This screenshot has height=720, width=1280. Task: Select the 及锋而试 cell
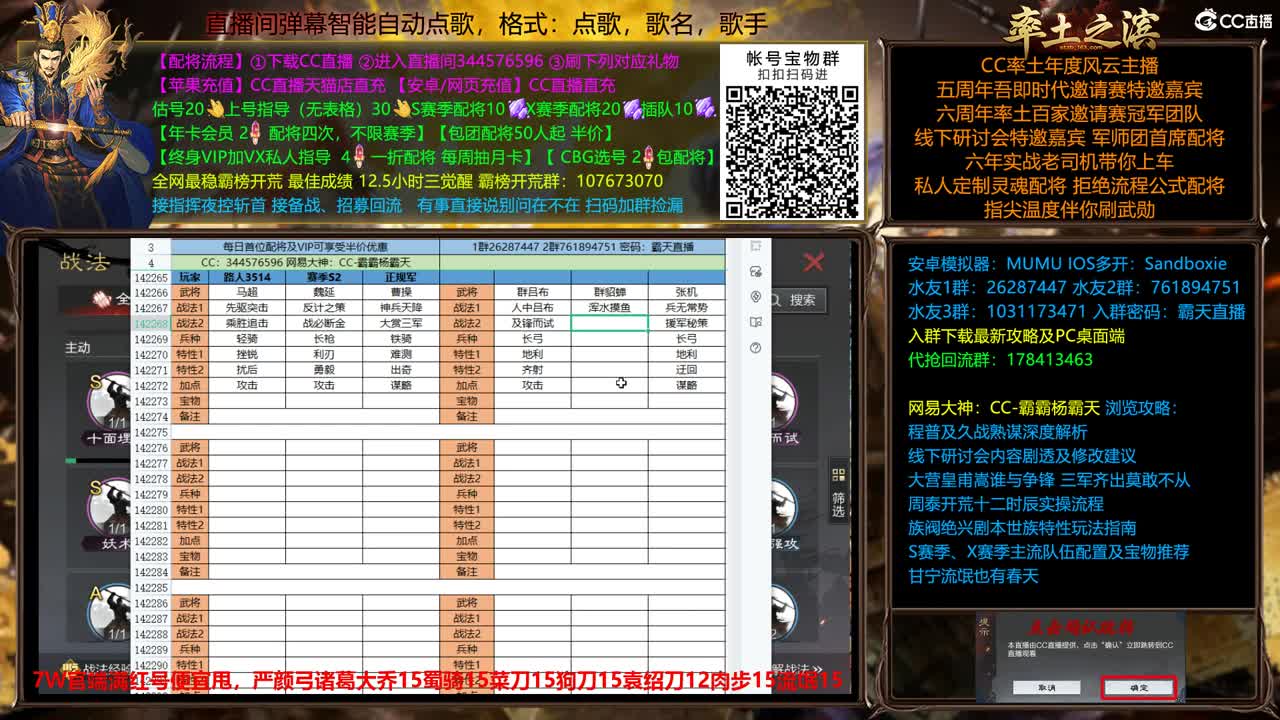532,323
